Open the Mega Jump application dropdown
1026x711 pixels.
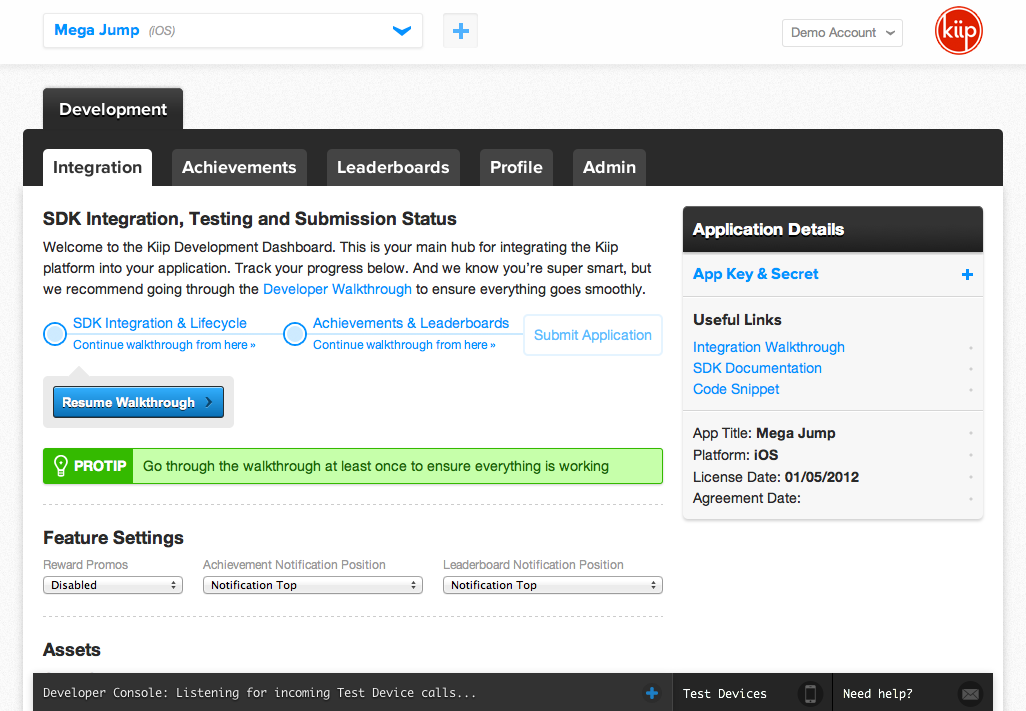click(233, 31)
